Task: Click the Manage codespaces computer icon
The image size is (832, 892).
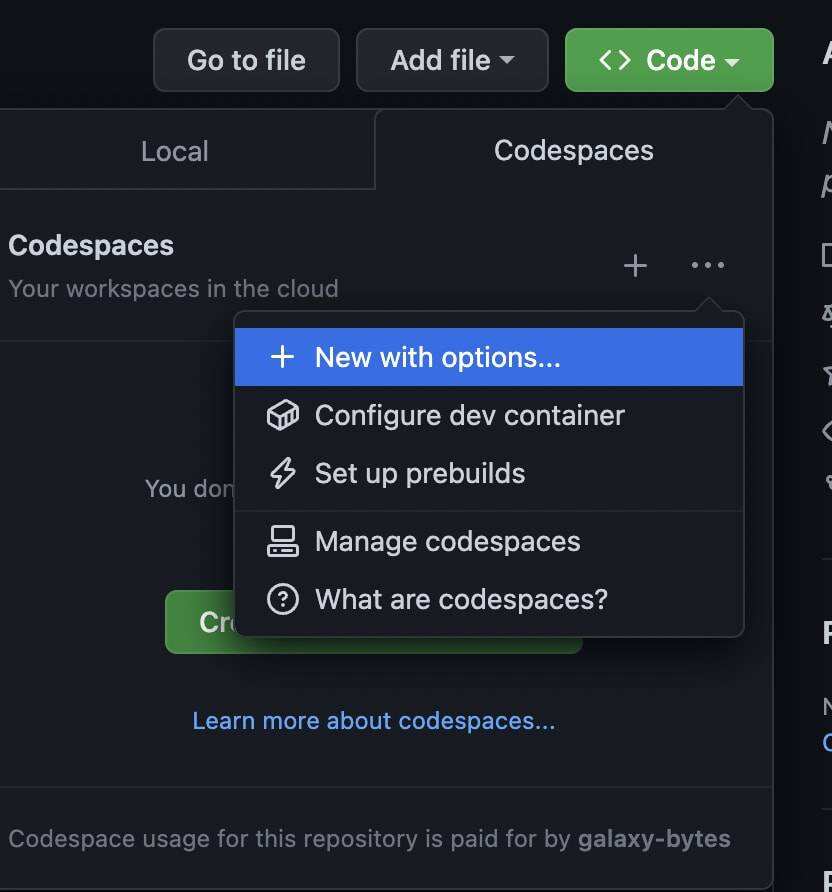Action: click(x=283, y=541)
